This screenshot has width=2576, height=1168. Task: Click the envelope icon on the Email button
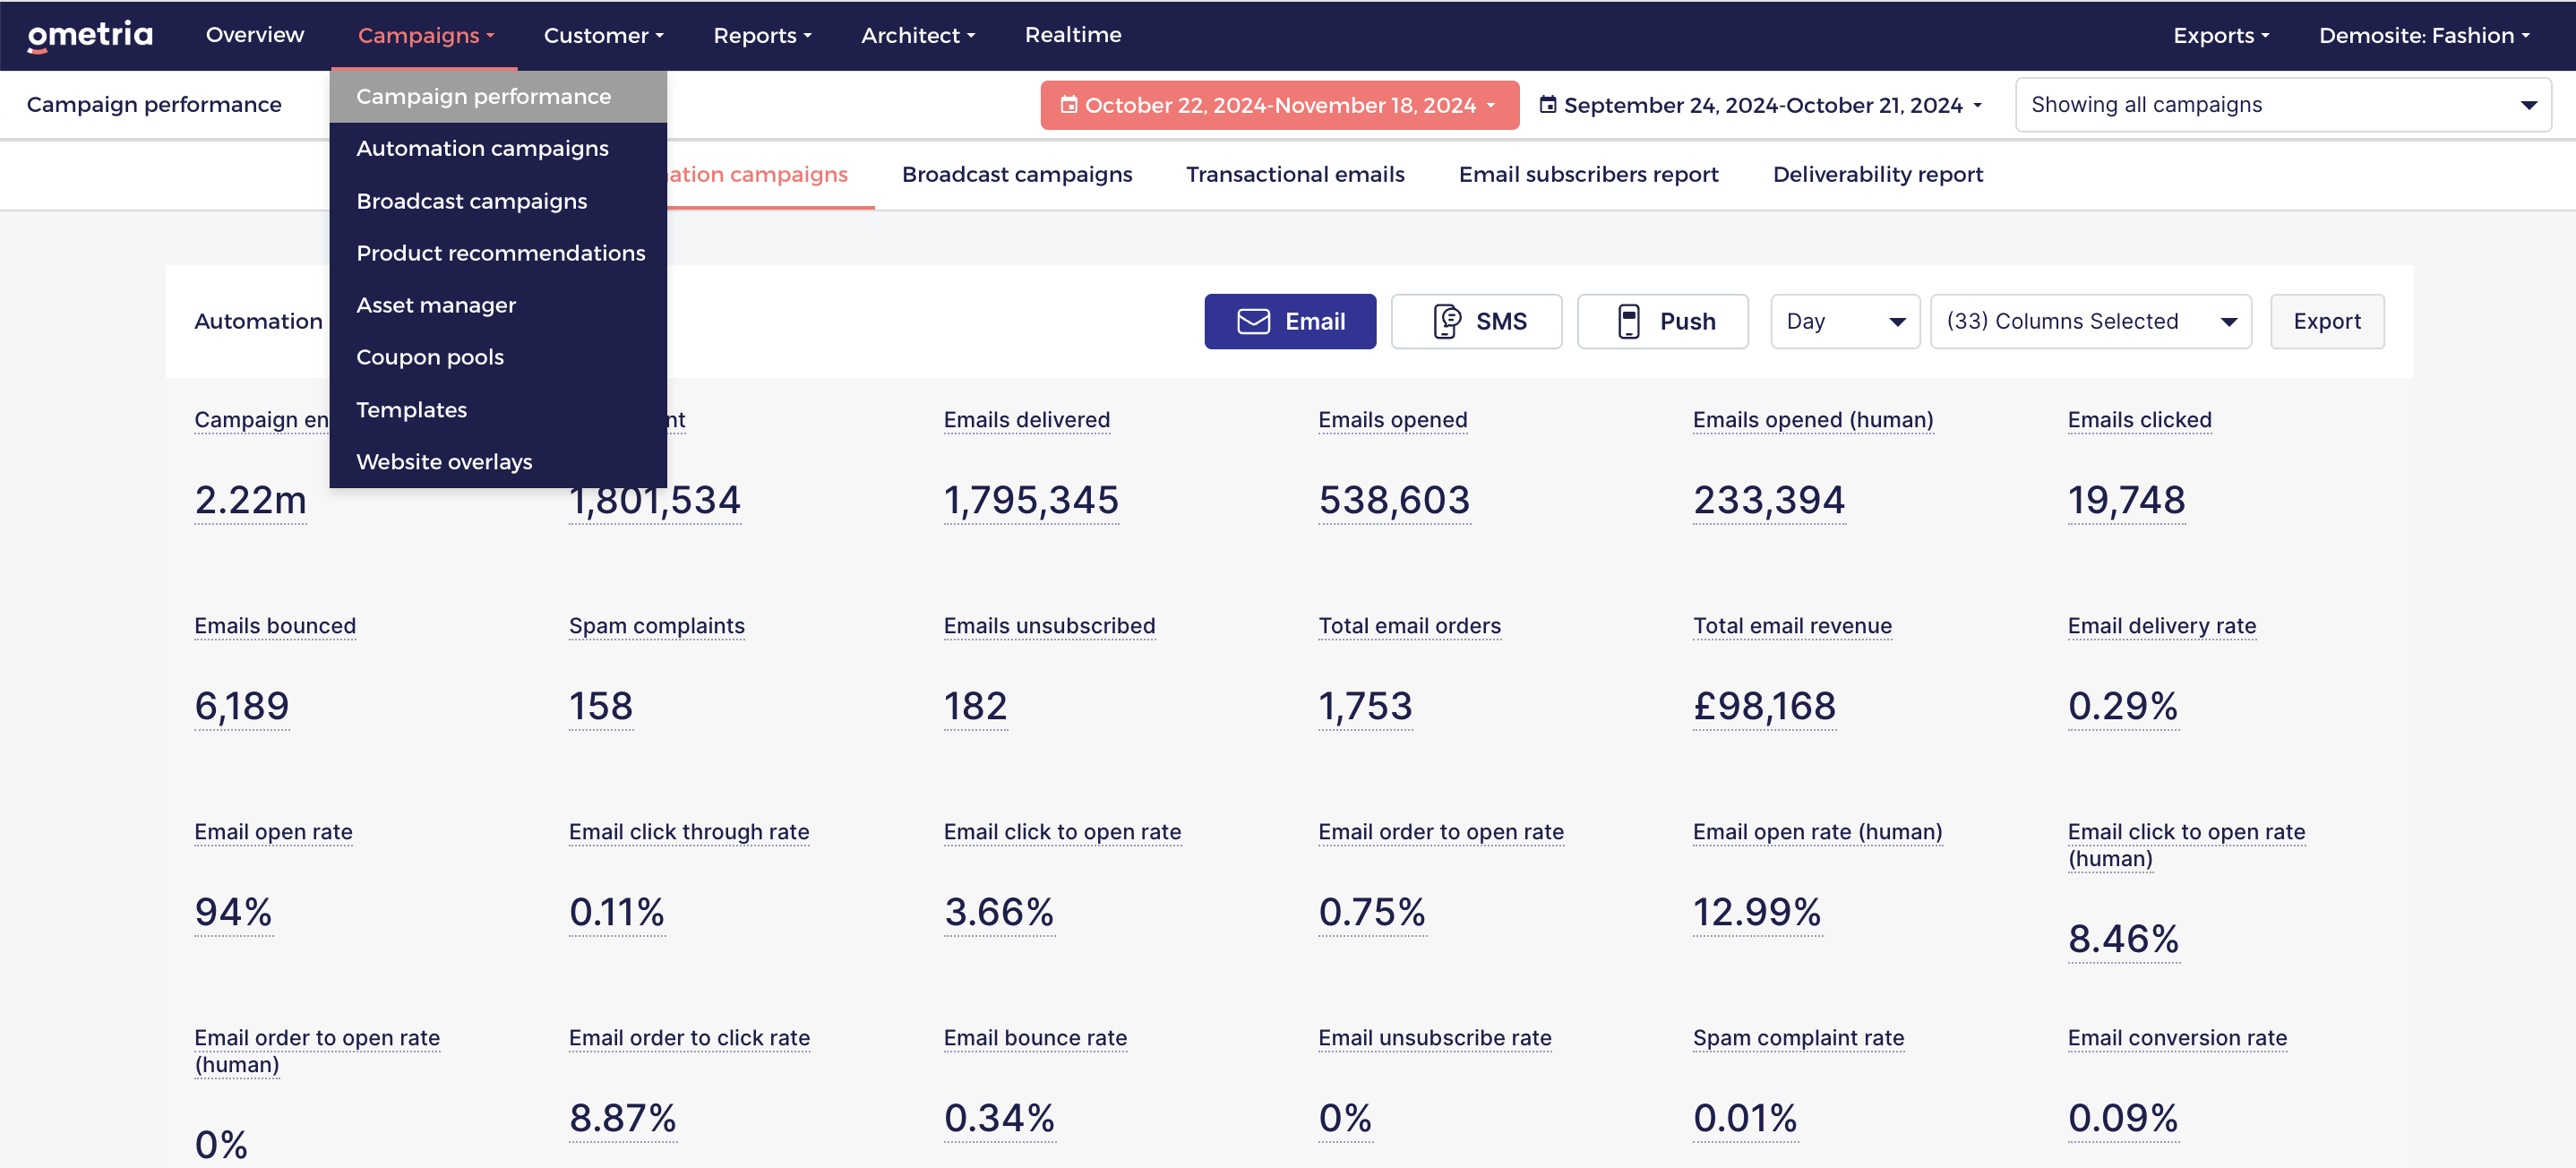coord(1253,321)
